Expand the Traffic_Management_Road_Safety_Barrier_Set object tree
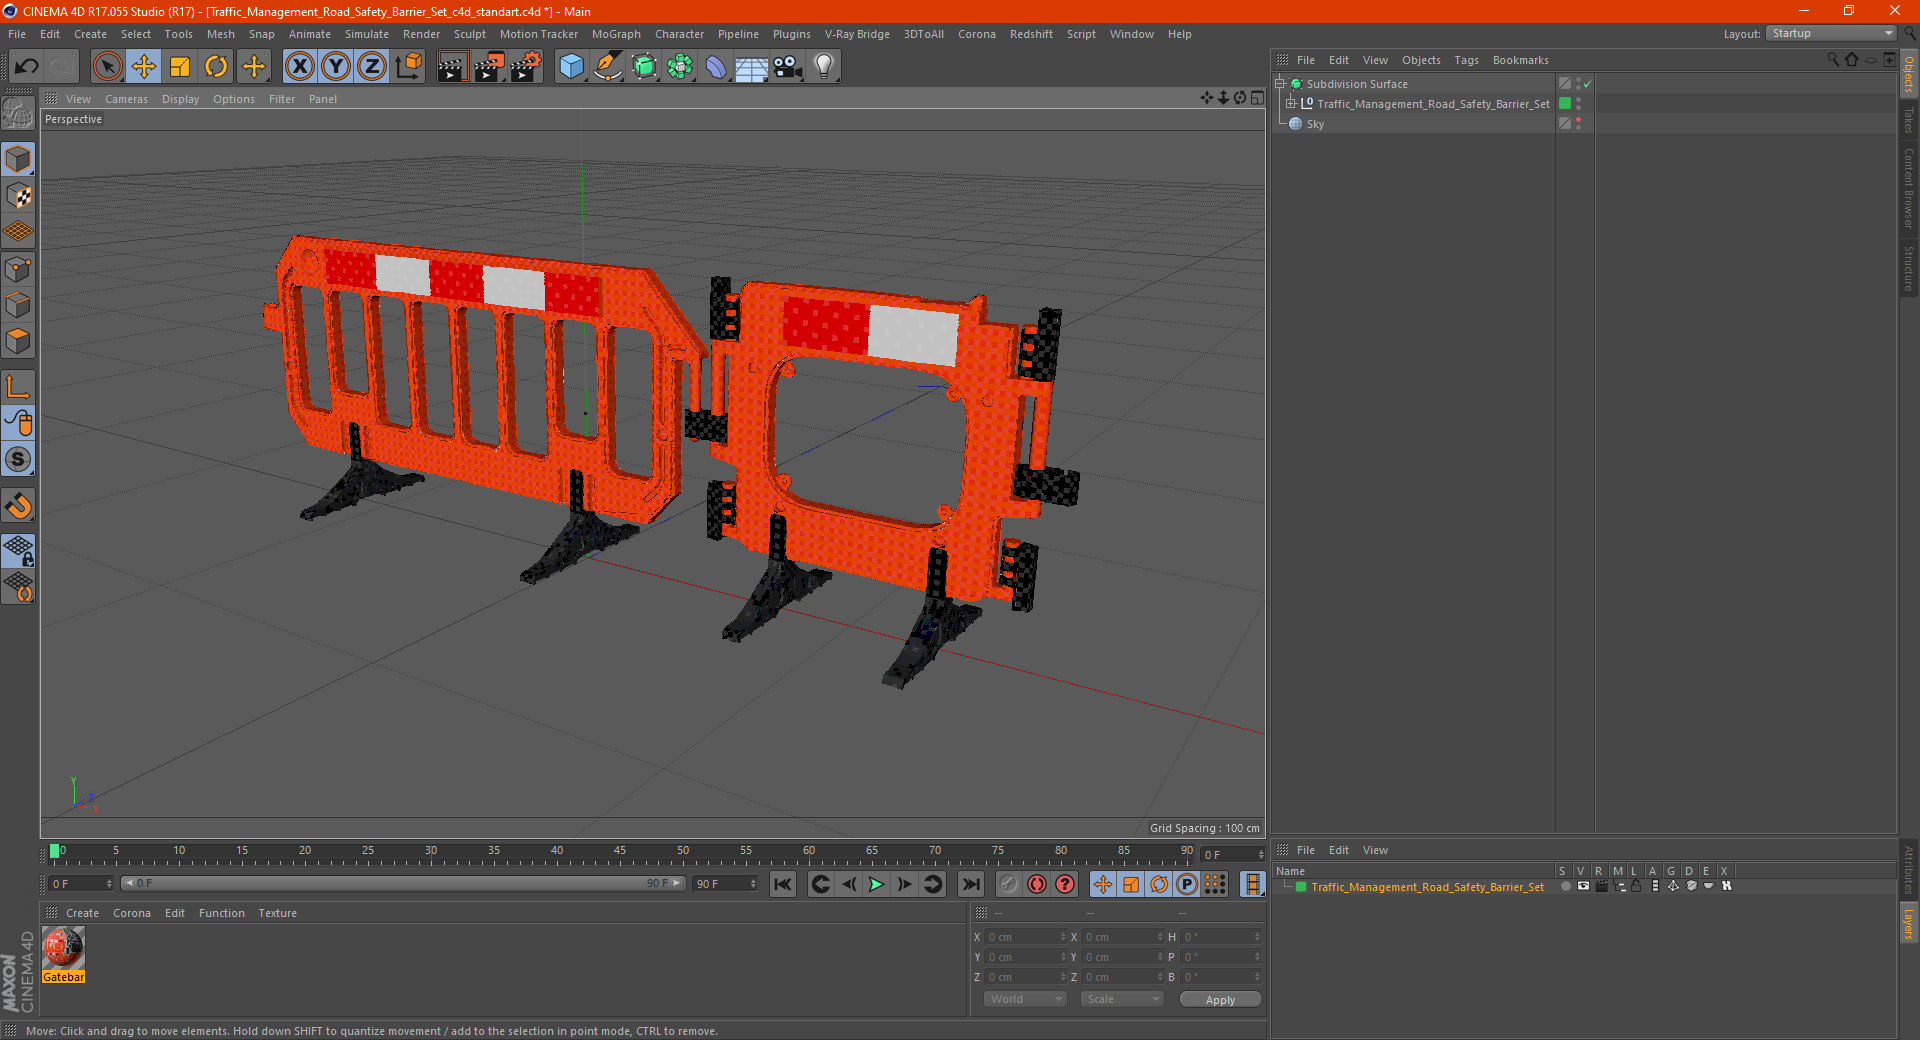Image resolution: width=1920 pixels, height=1040 pixels. tap(1290, 104)
